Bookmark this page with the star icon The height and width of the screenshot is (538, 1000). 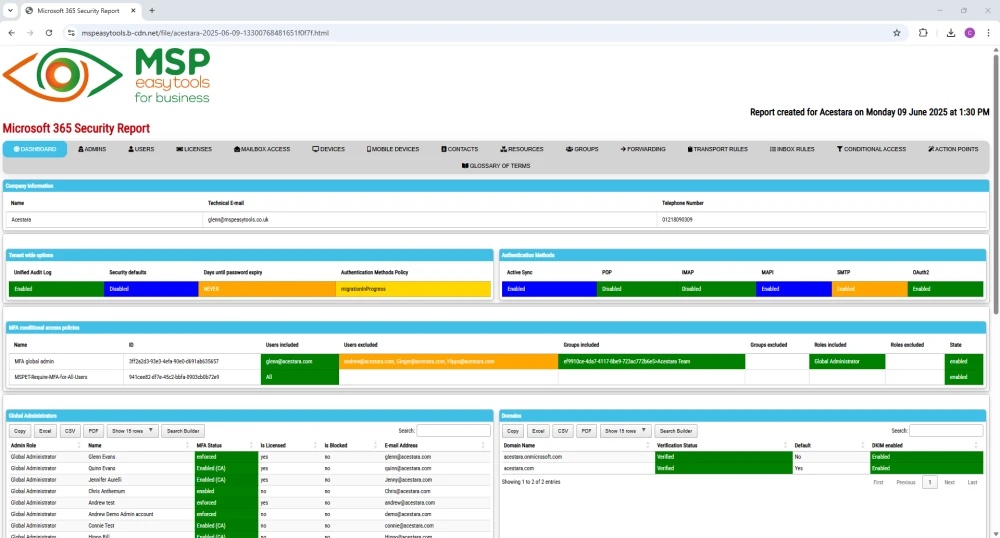pyautogui.click(x=897, y=33)
